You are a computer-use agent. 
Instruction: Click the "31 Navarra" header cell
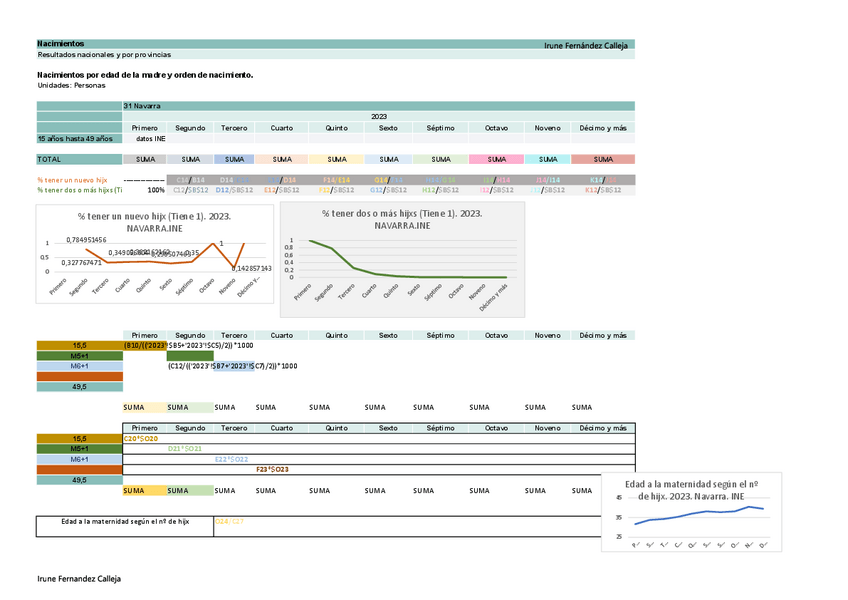coord(143,105)
